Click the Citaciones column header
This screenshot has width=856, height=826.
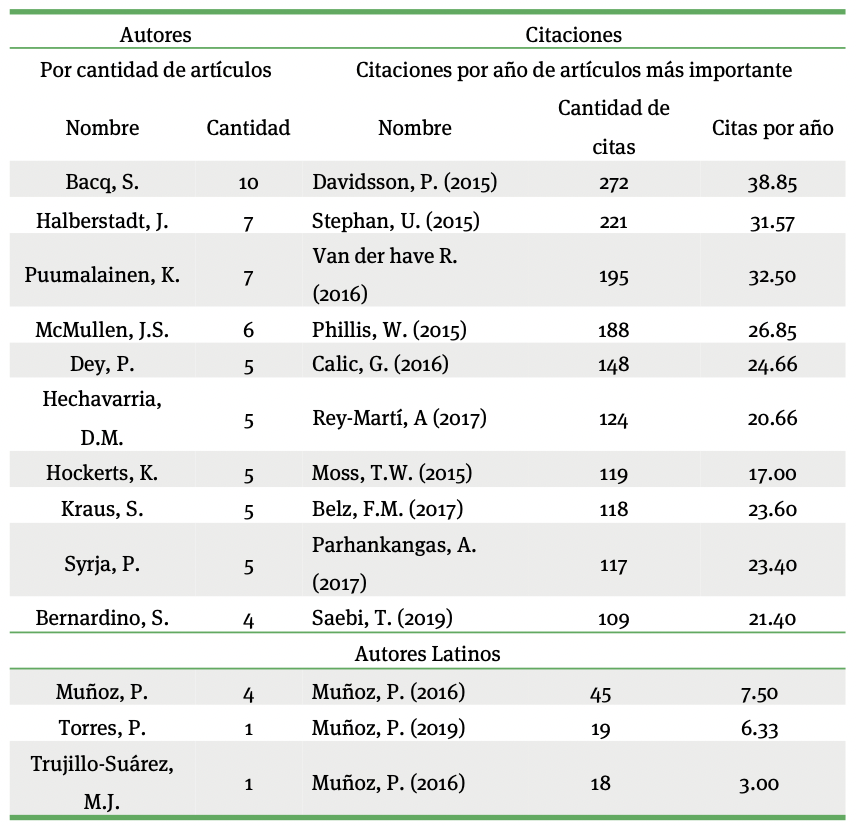(x=573, y=35)
